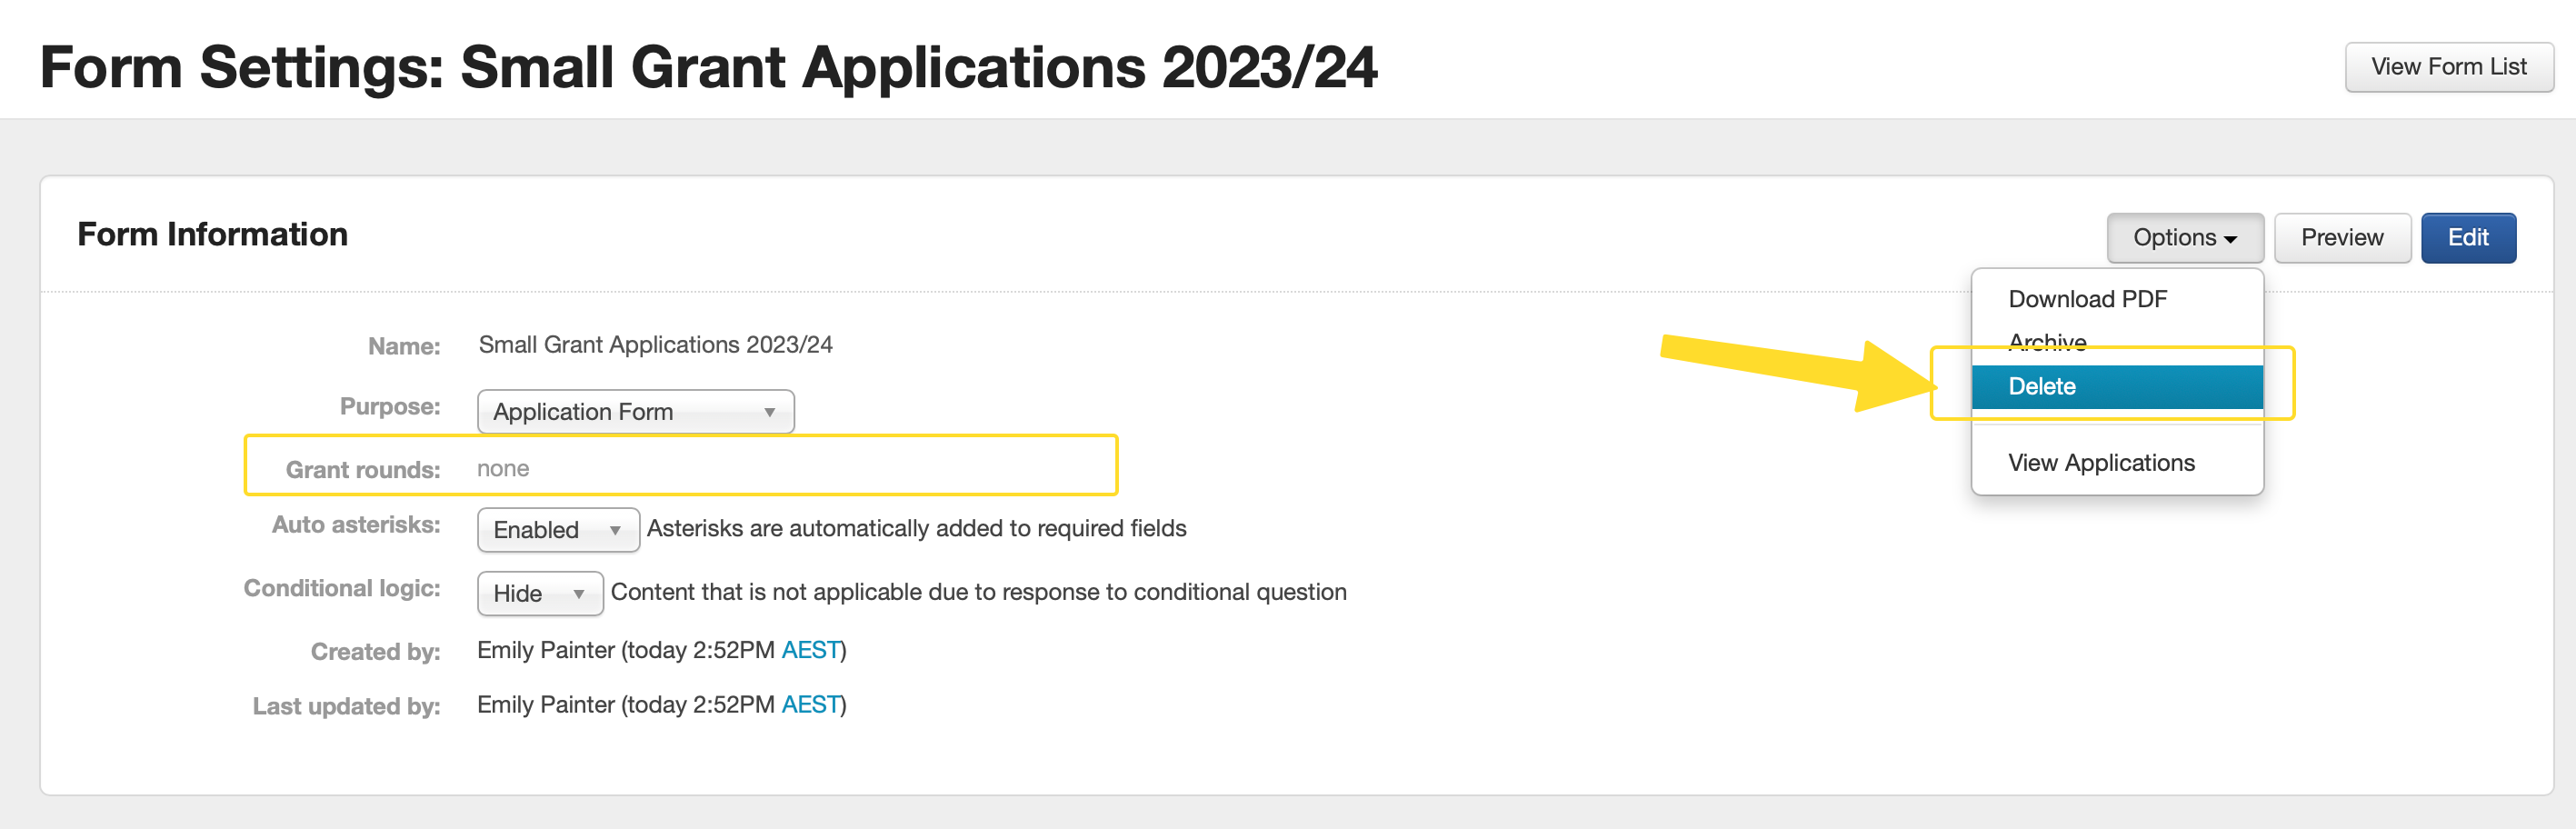Go to View Form List
2576x829 pixels.
point(2447,67)
